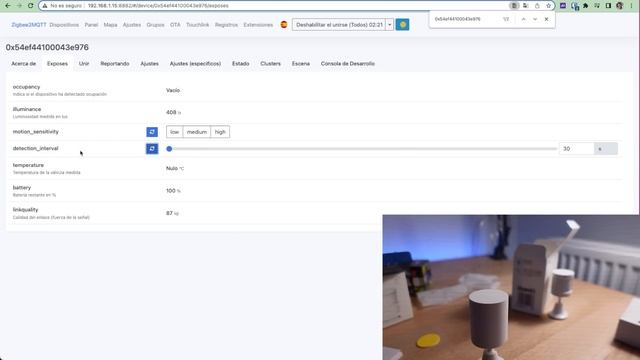Open the Unir tab
This screenshot has width=640, height=360.
[x=84, y=64]
